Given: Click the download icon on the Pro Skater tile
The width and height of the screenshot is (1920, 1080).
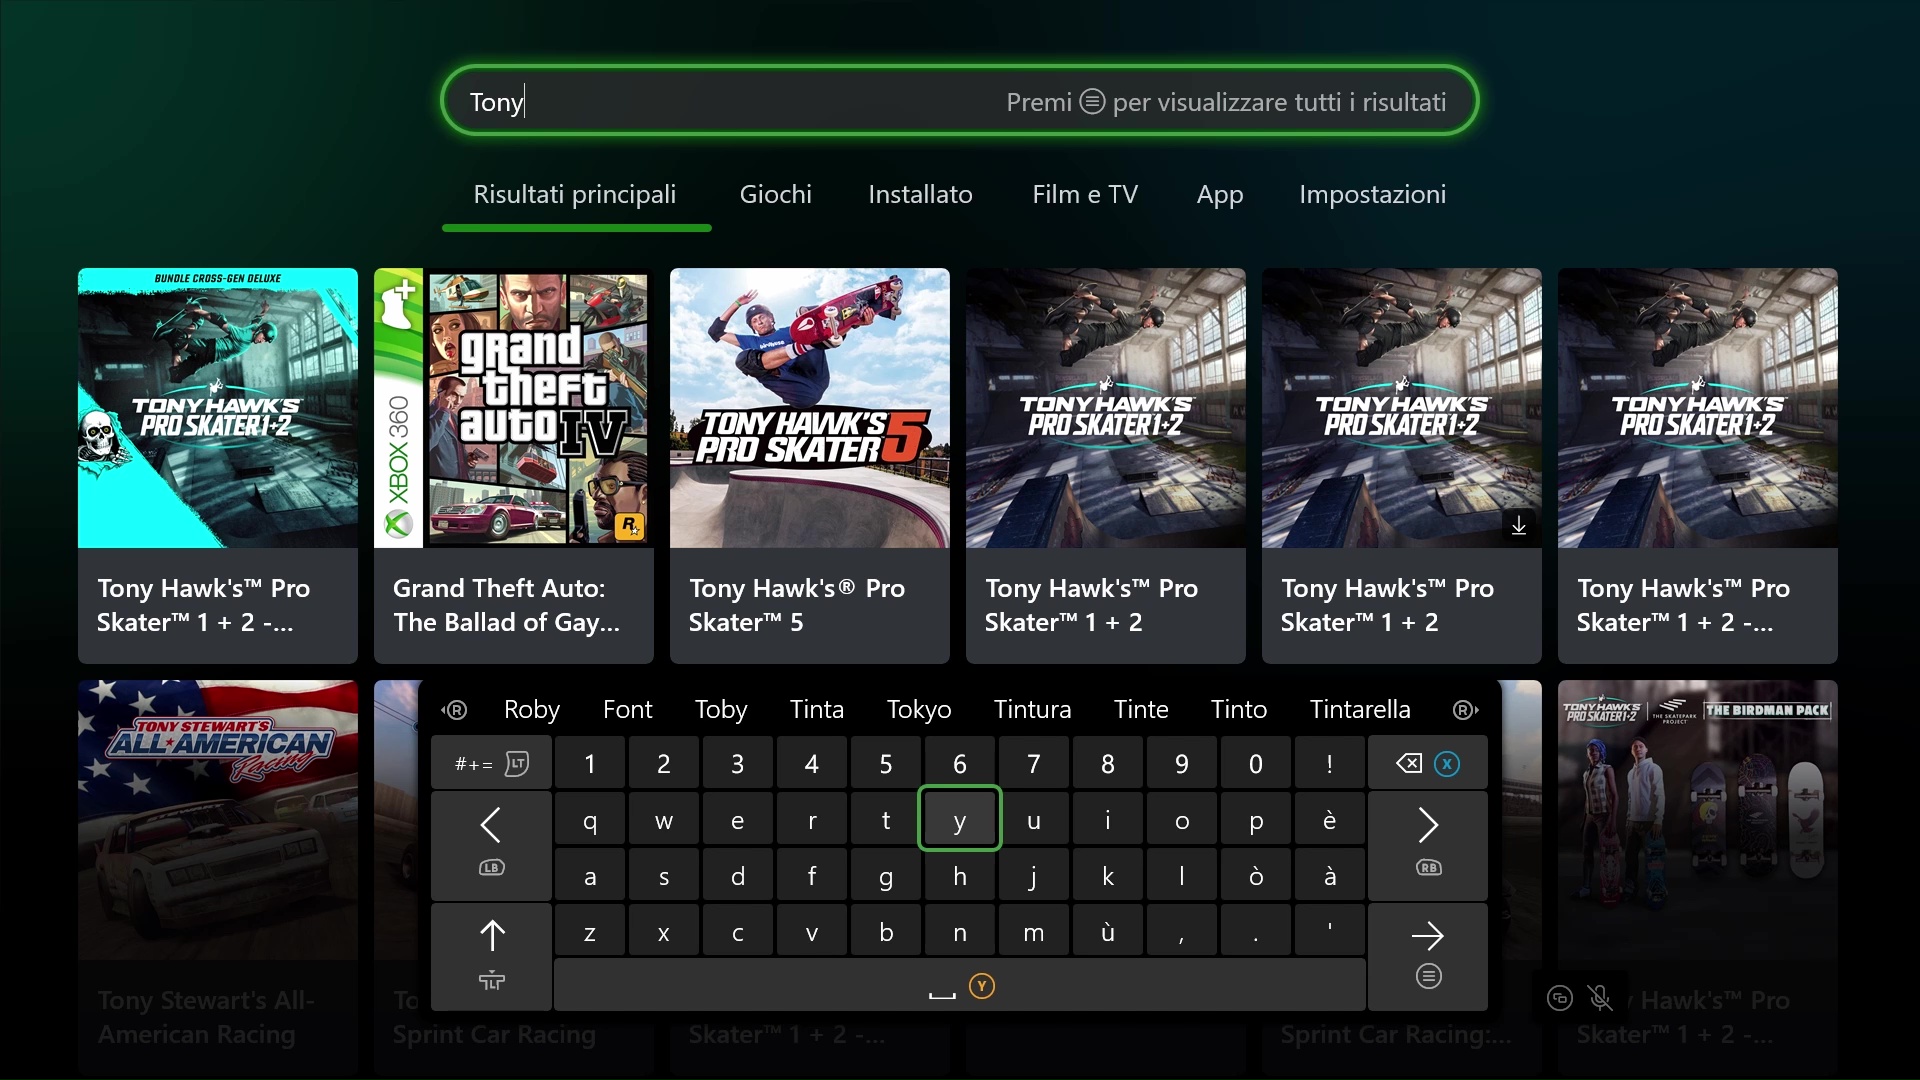Looking at the screenshot, I should [1519, 525].
